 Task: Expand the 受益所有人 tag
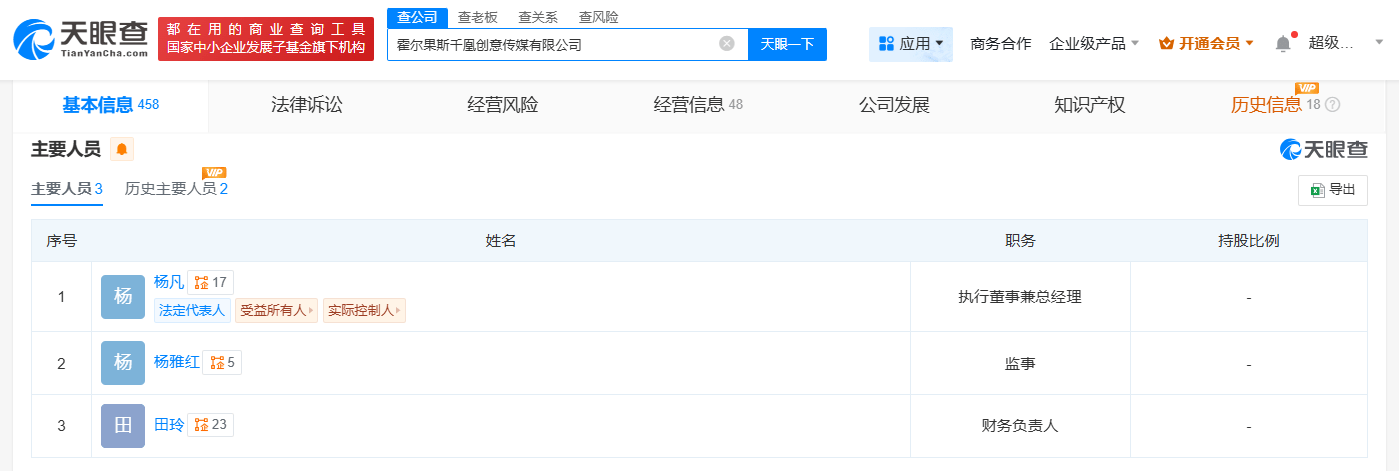point(276,311)
